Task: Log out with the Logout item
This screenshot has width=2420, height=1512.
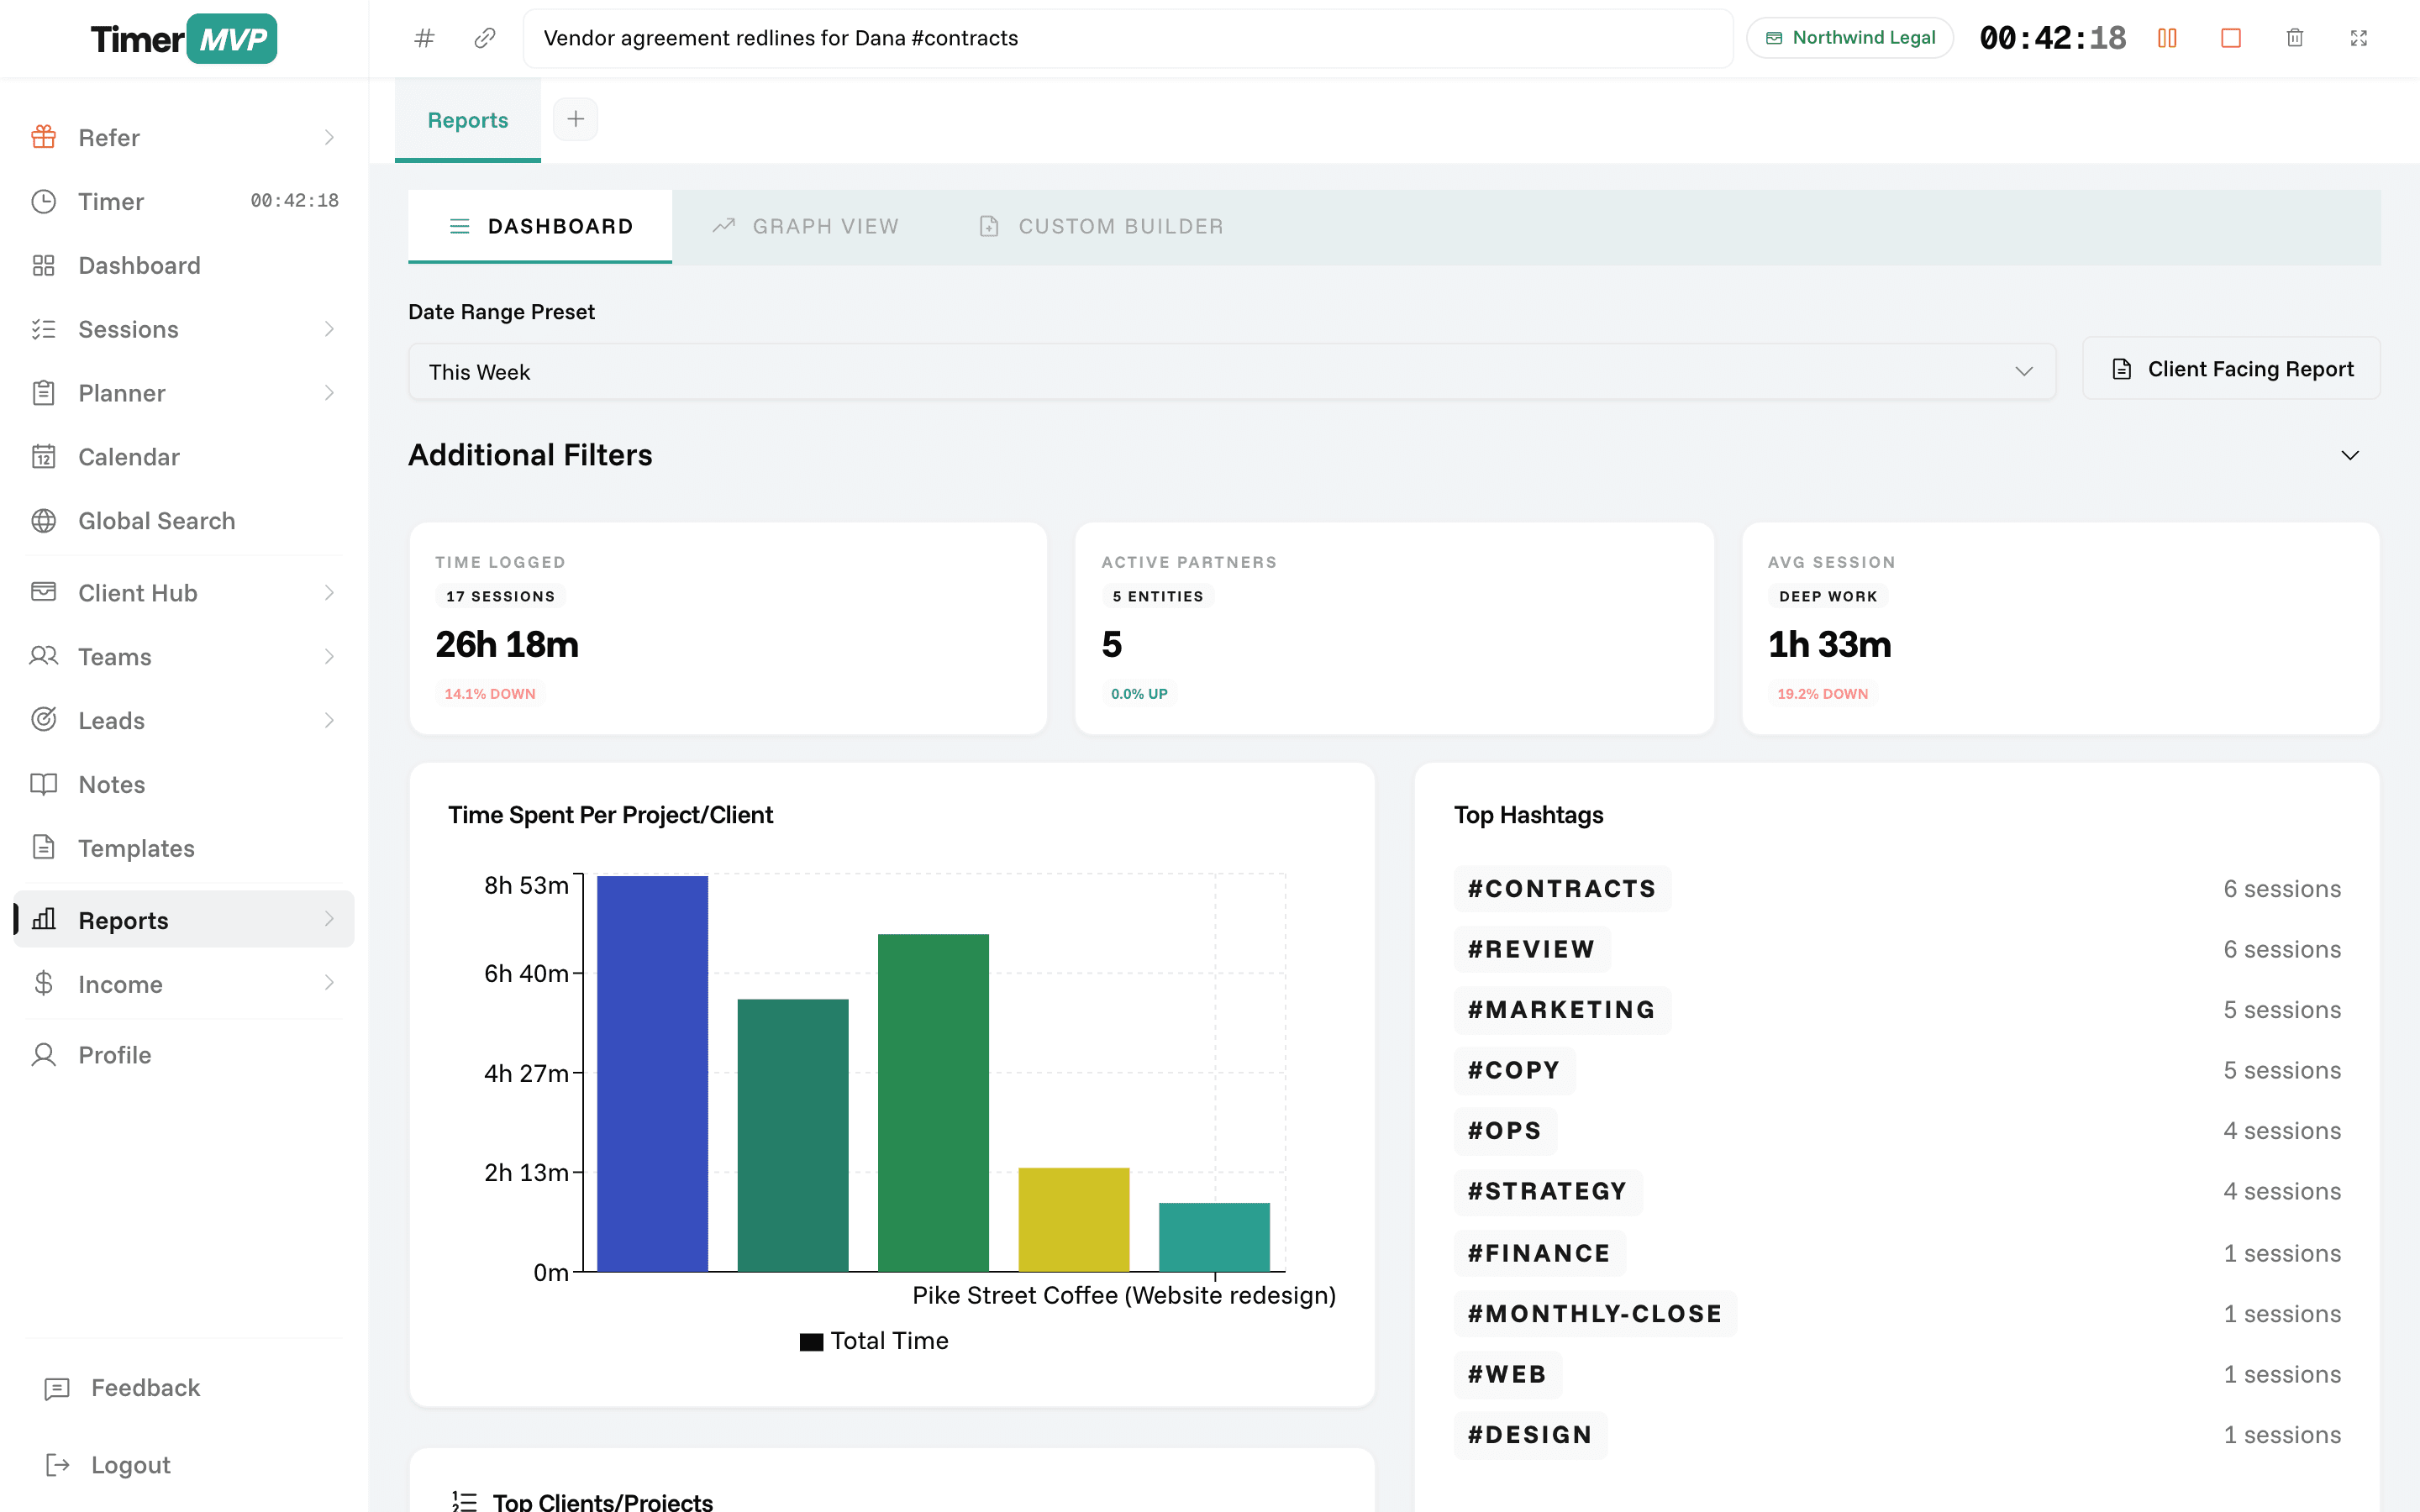Action: coord(108,1465)
